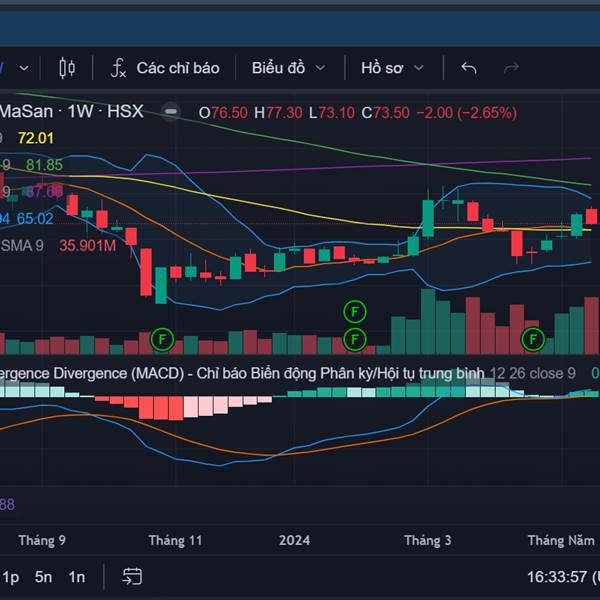
Task: Click the yellow 72.01 indicator value
Action: pyautogui.click(x=36, y=138)
